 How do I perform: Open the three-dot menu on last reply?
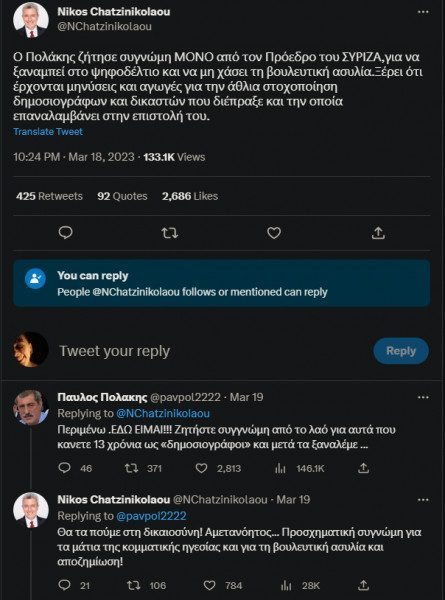(423, 500)
